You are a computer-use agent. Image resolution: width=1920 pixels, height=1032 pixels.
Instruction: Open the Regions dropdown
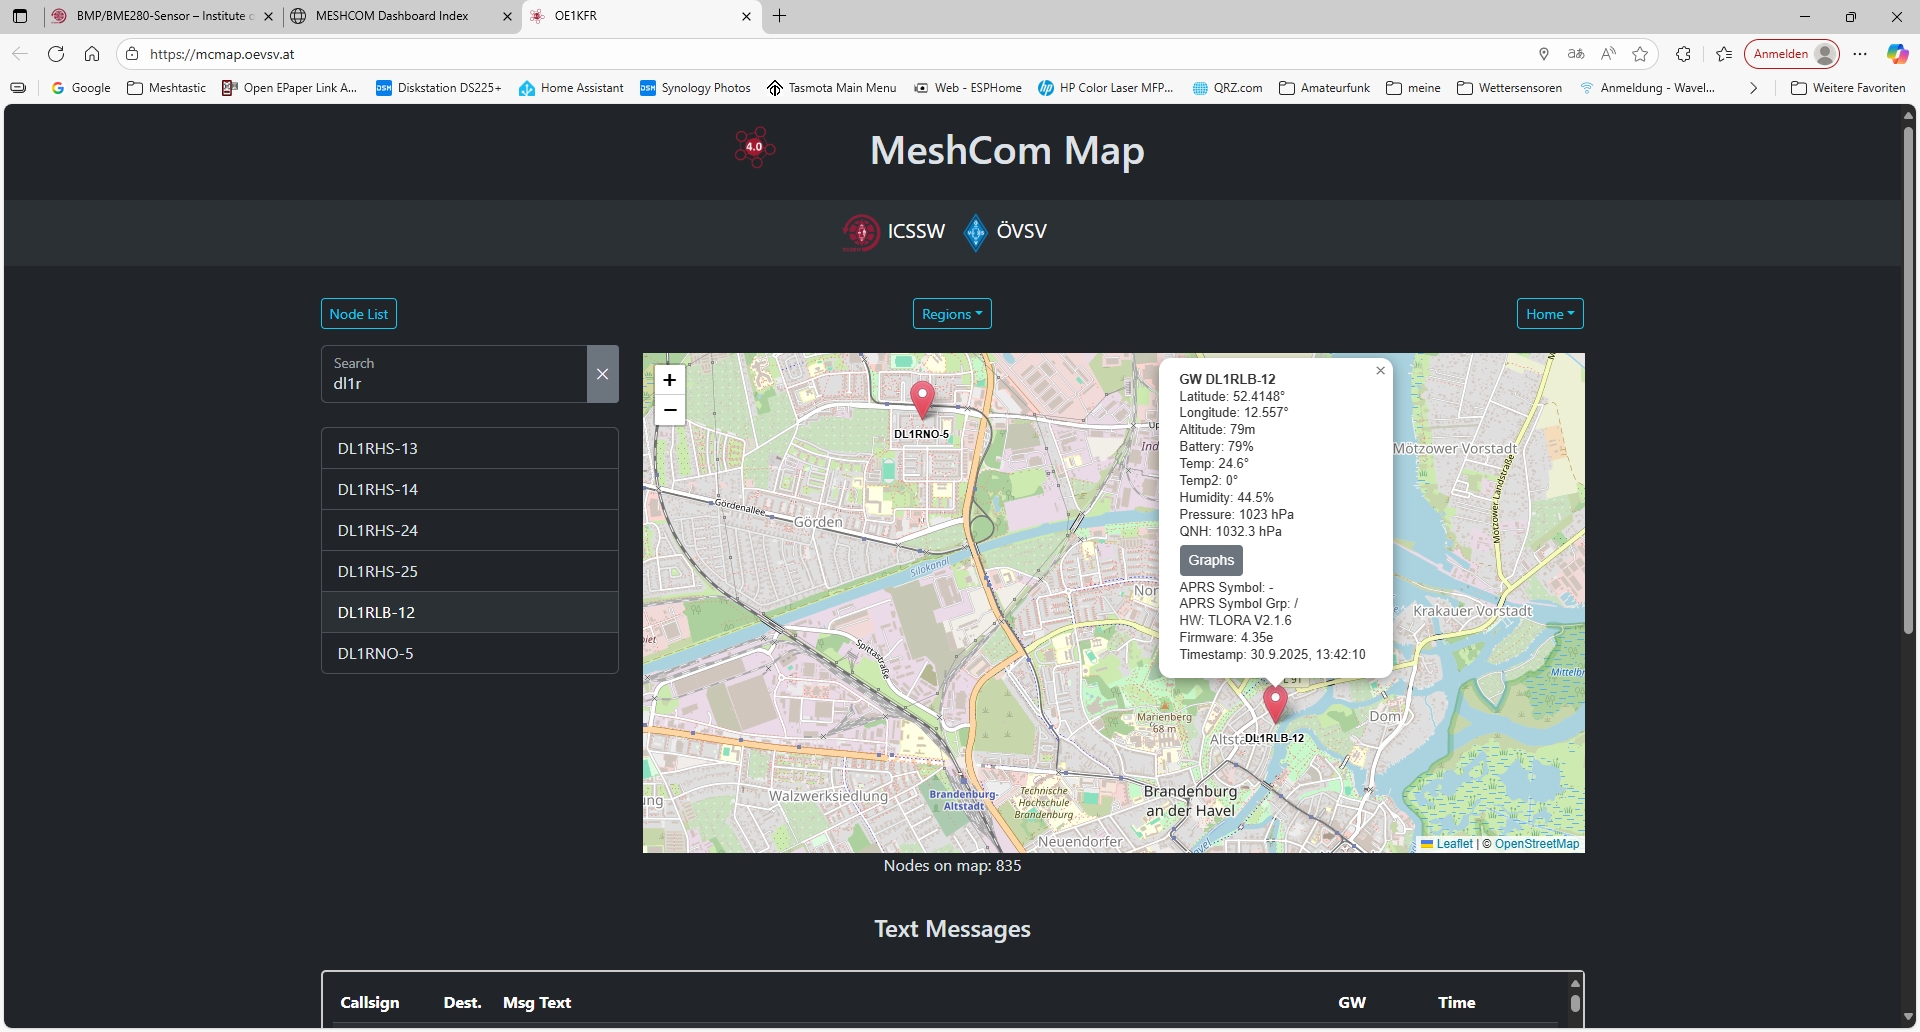click(952, 314)
